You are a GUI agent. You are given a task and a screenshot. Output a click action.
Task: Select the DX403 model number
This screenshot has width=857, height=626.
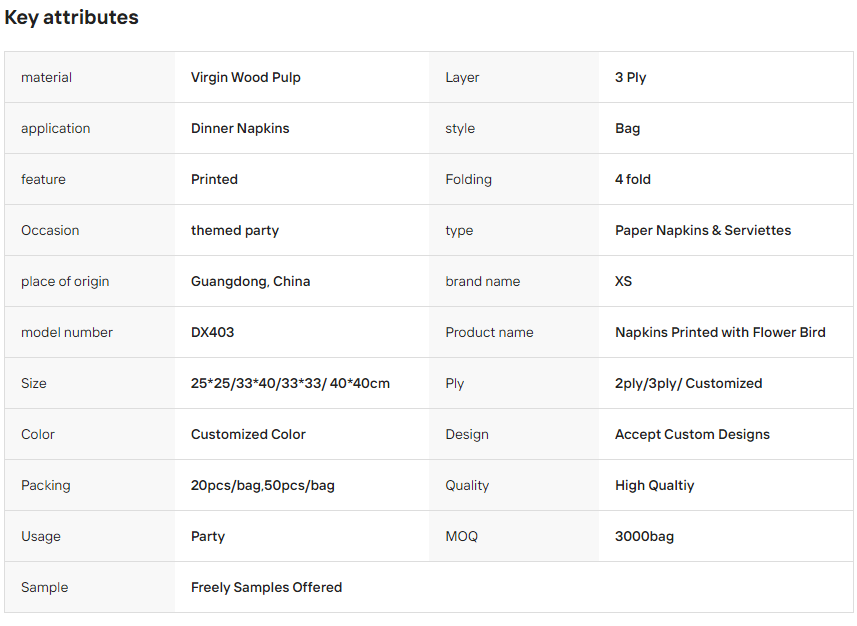pyautogui.click(x=212, y=332)
